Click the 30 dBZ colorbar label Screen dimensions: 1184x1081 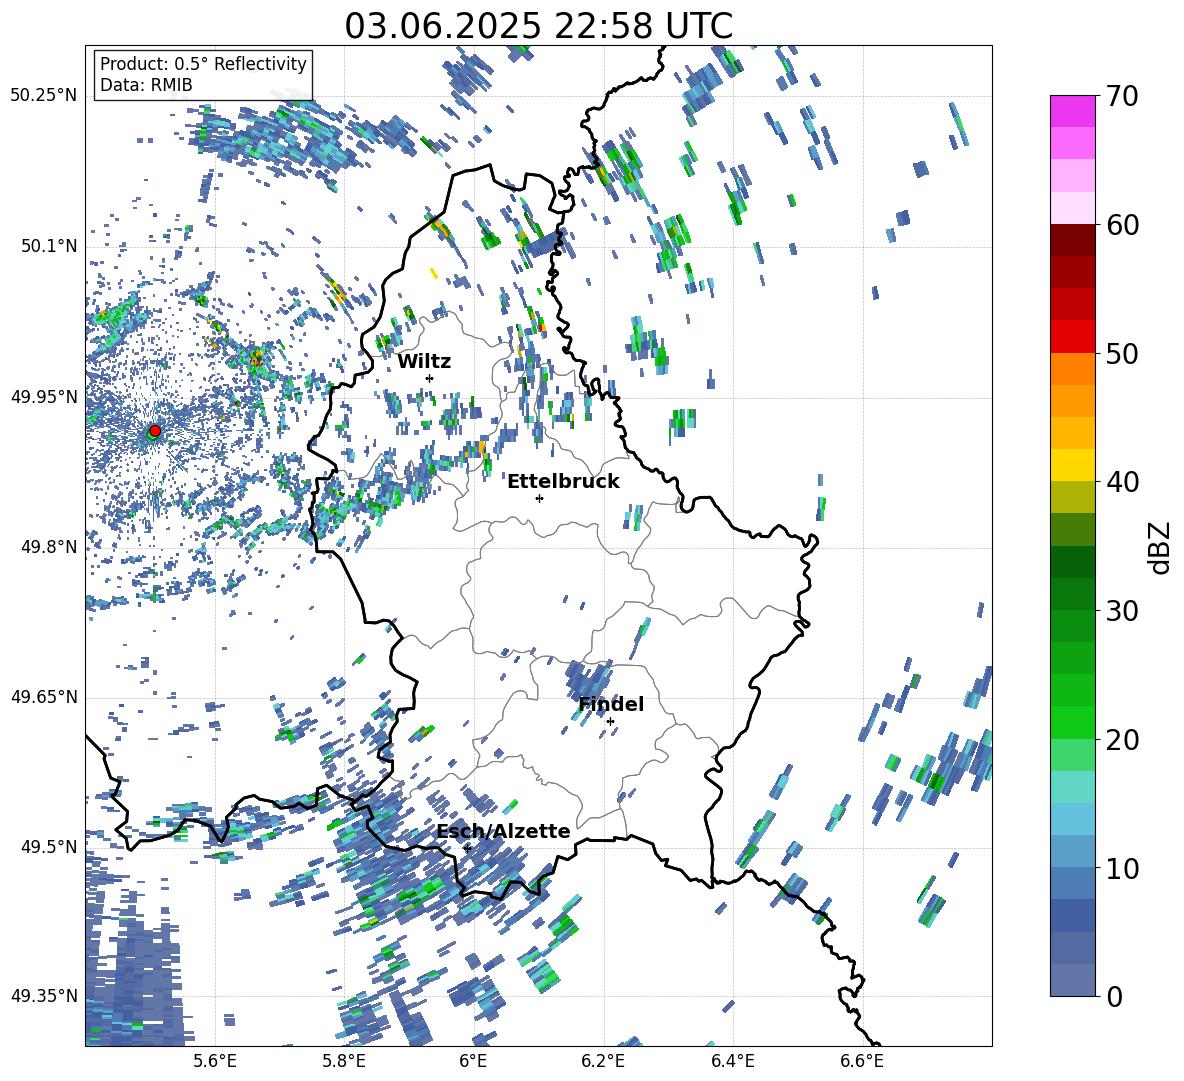point(1122,611)
